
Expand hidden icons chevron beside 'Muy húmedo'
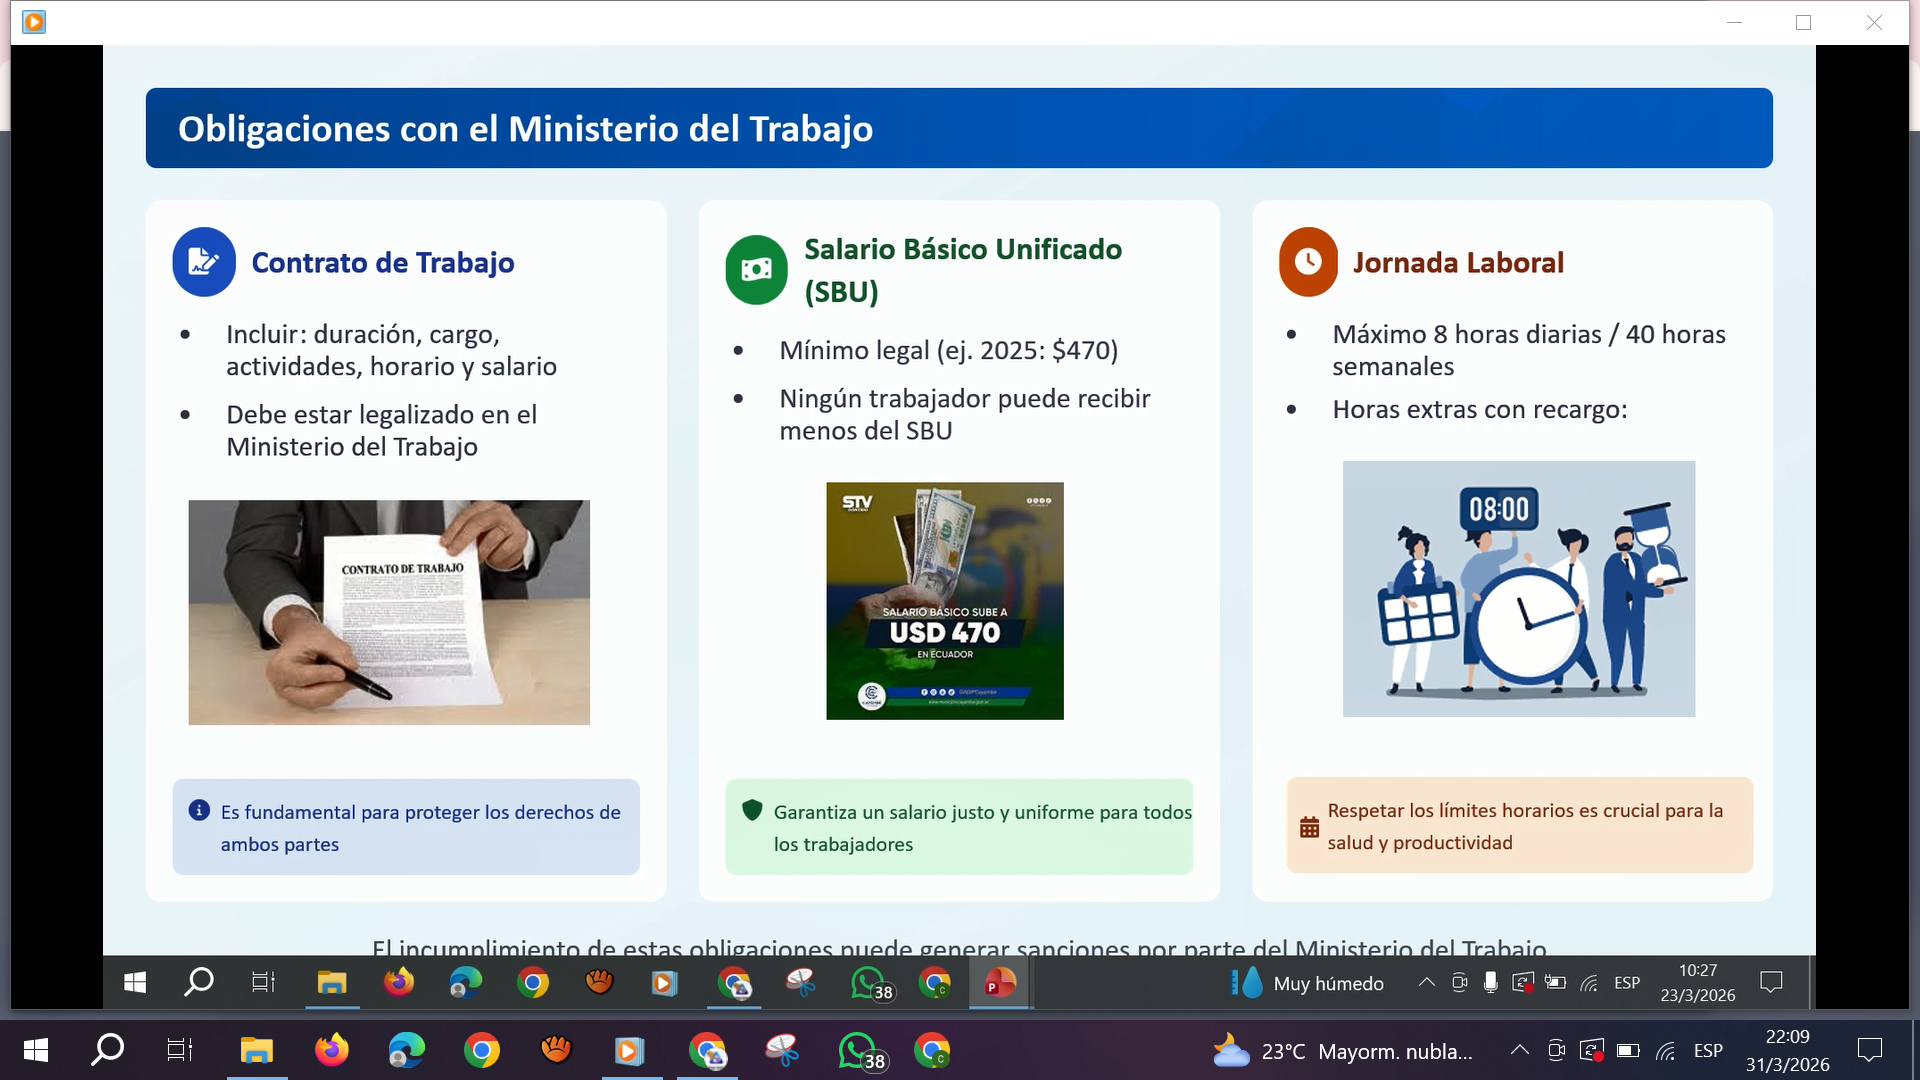1426,983
